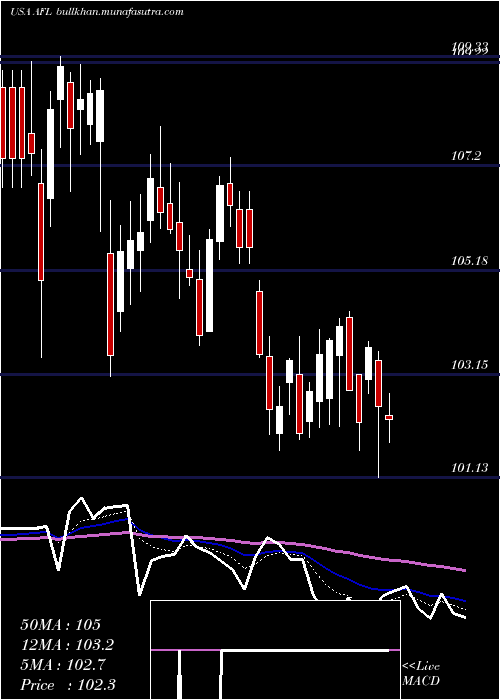Click the '50MA : 105' reading
This screenshot has height=700, width=500.
(61, 625)
